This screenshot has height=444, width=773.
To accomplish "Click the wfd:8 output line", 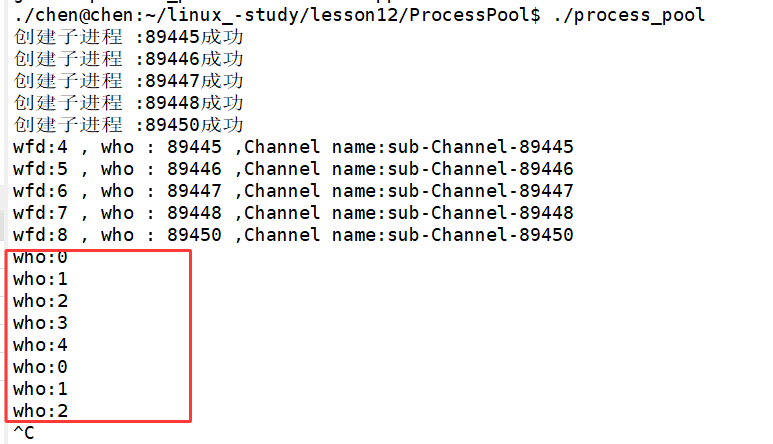I will (293, 235).
